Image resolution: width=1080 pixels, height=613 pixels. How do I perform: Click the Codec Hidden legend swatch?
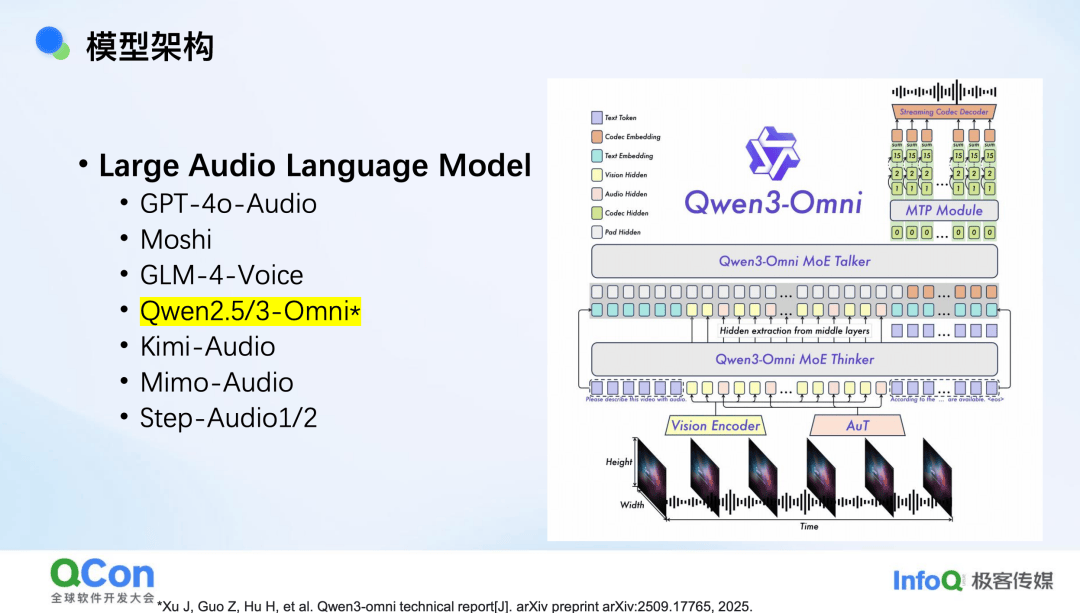click(596, 213)
